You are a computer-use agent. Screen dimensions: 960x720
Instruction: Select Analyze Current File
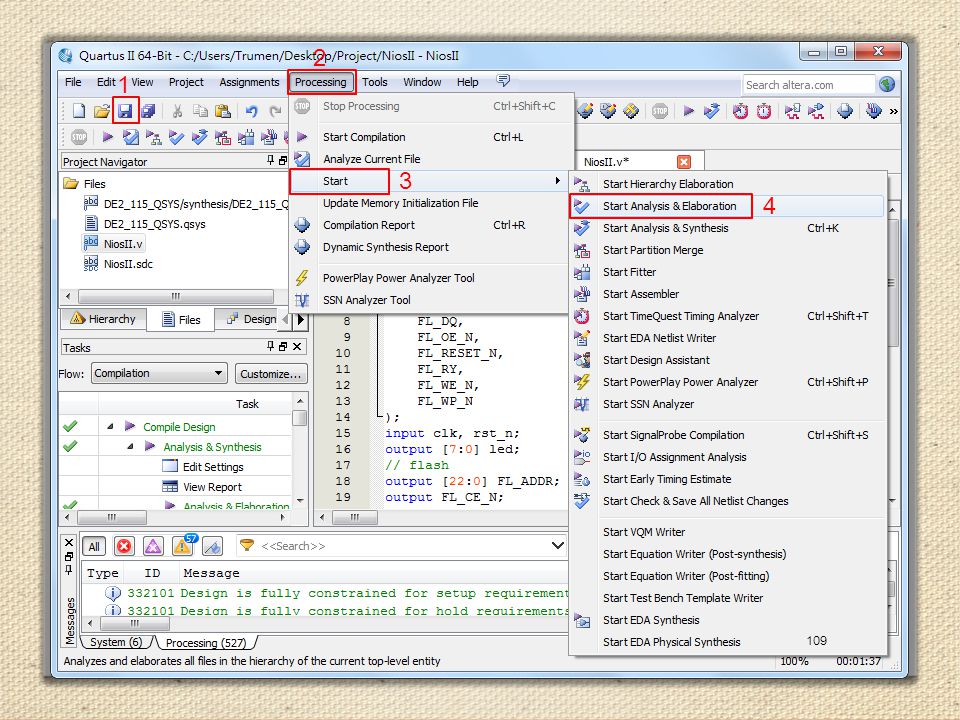point(432,159)
